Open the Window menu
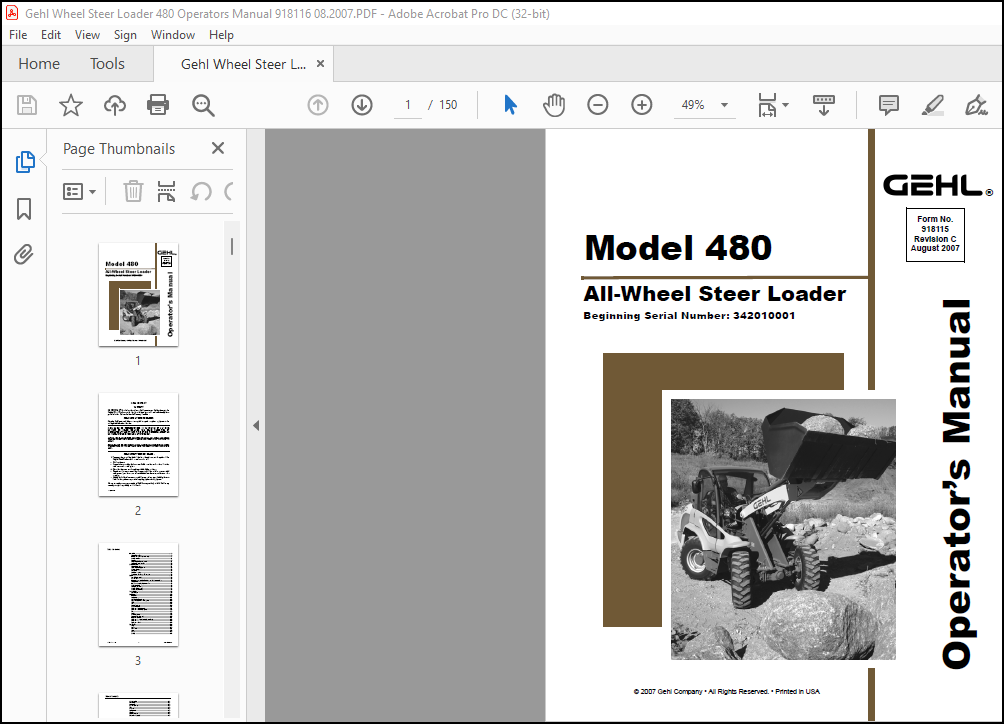Image resolution: width=1004 pixels, height=724 pixels. click(173, 35)
